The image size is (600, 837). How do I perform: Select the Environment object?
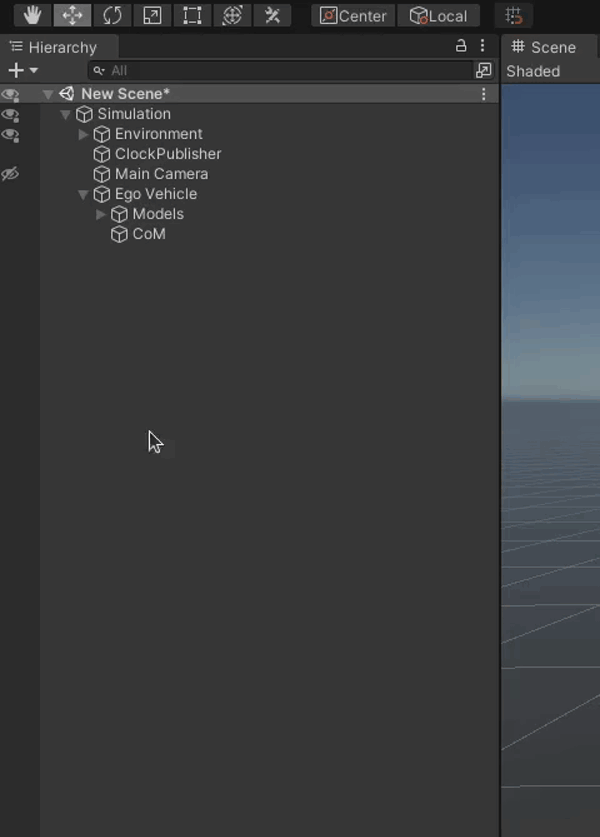159,134
